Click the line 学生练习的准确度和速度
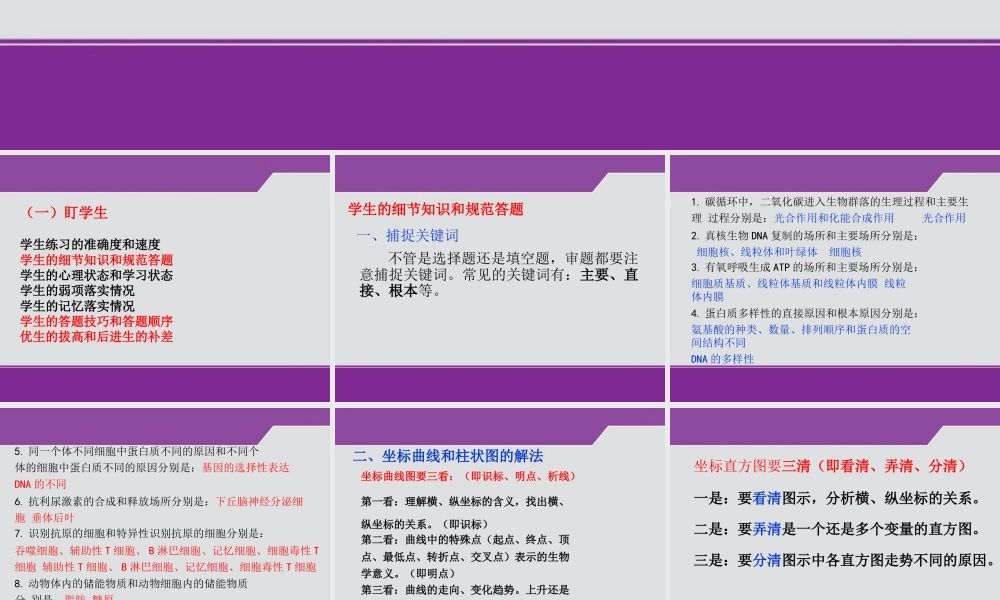The width and height of the screenshot is (1000, 600). click(x=90, y=244)
